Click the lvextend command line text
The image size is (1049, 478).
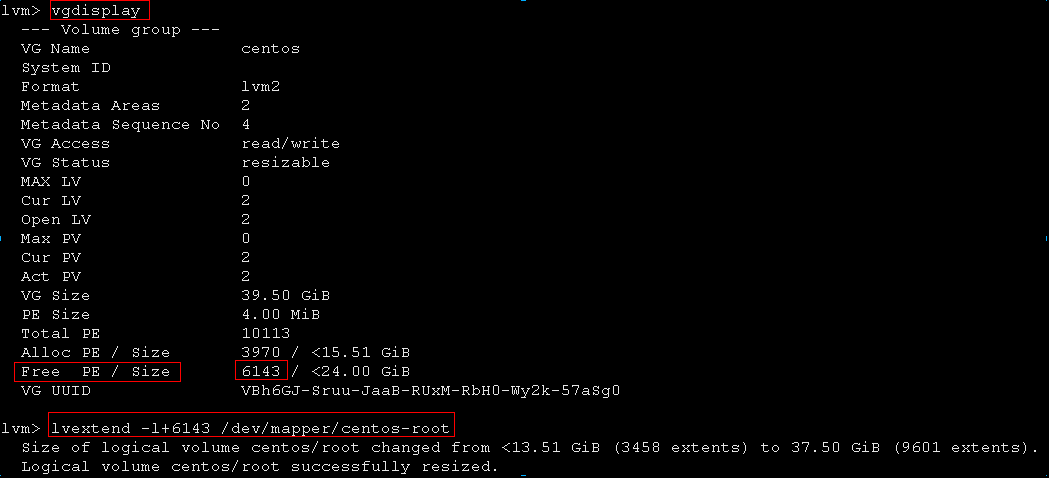tap(252, 427)
